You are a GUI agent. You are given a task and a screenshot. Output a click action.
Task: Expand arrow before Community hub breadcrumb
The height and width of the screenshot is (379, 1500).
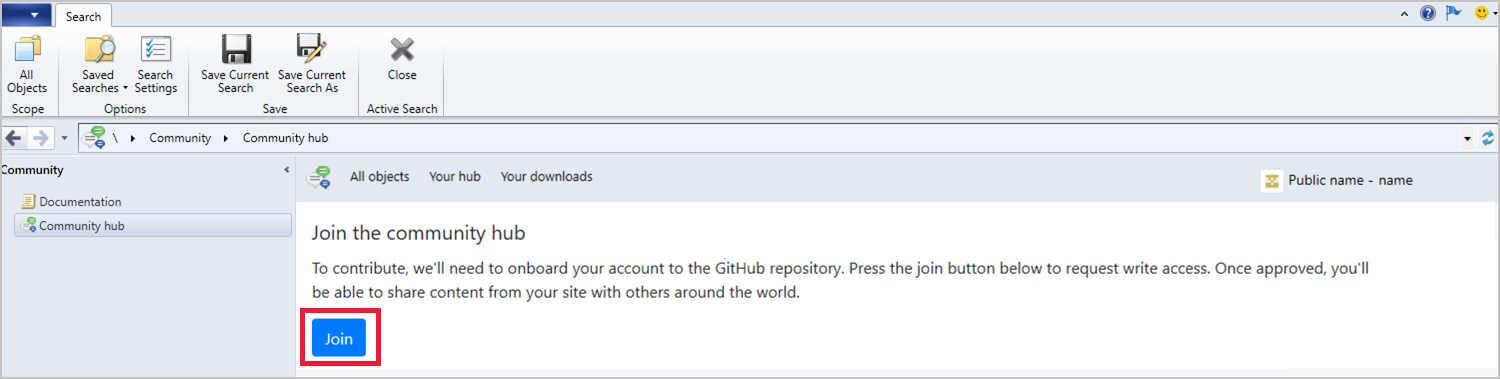pos(226,138)
